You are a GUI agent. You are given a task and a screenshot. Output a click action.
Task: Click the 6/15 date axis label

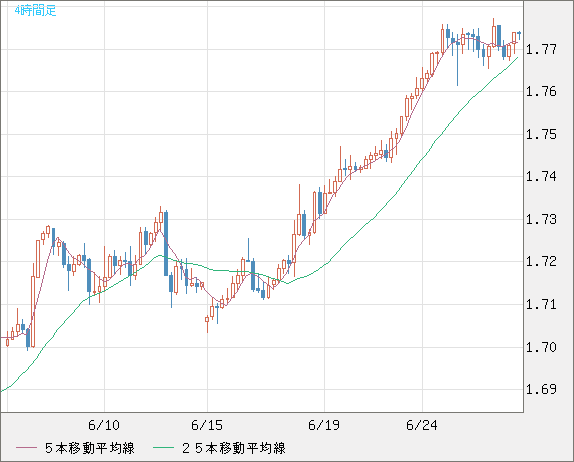click(207, 425)
